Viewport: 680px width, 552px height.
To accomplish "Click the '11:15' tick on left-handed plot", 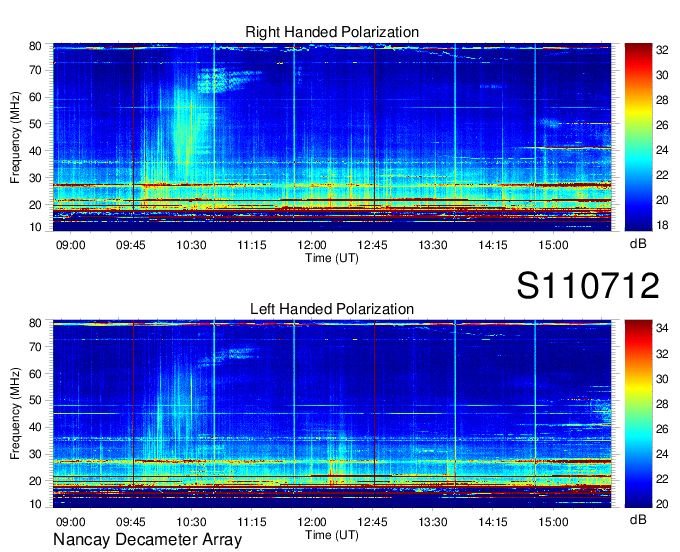I will coord(252,522).
